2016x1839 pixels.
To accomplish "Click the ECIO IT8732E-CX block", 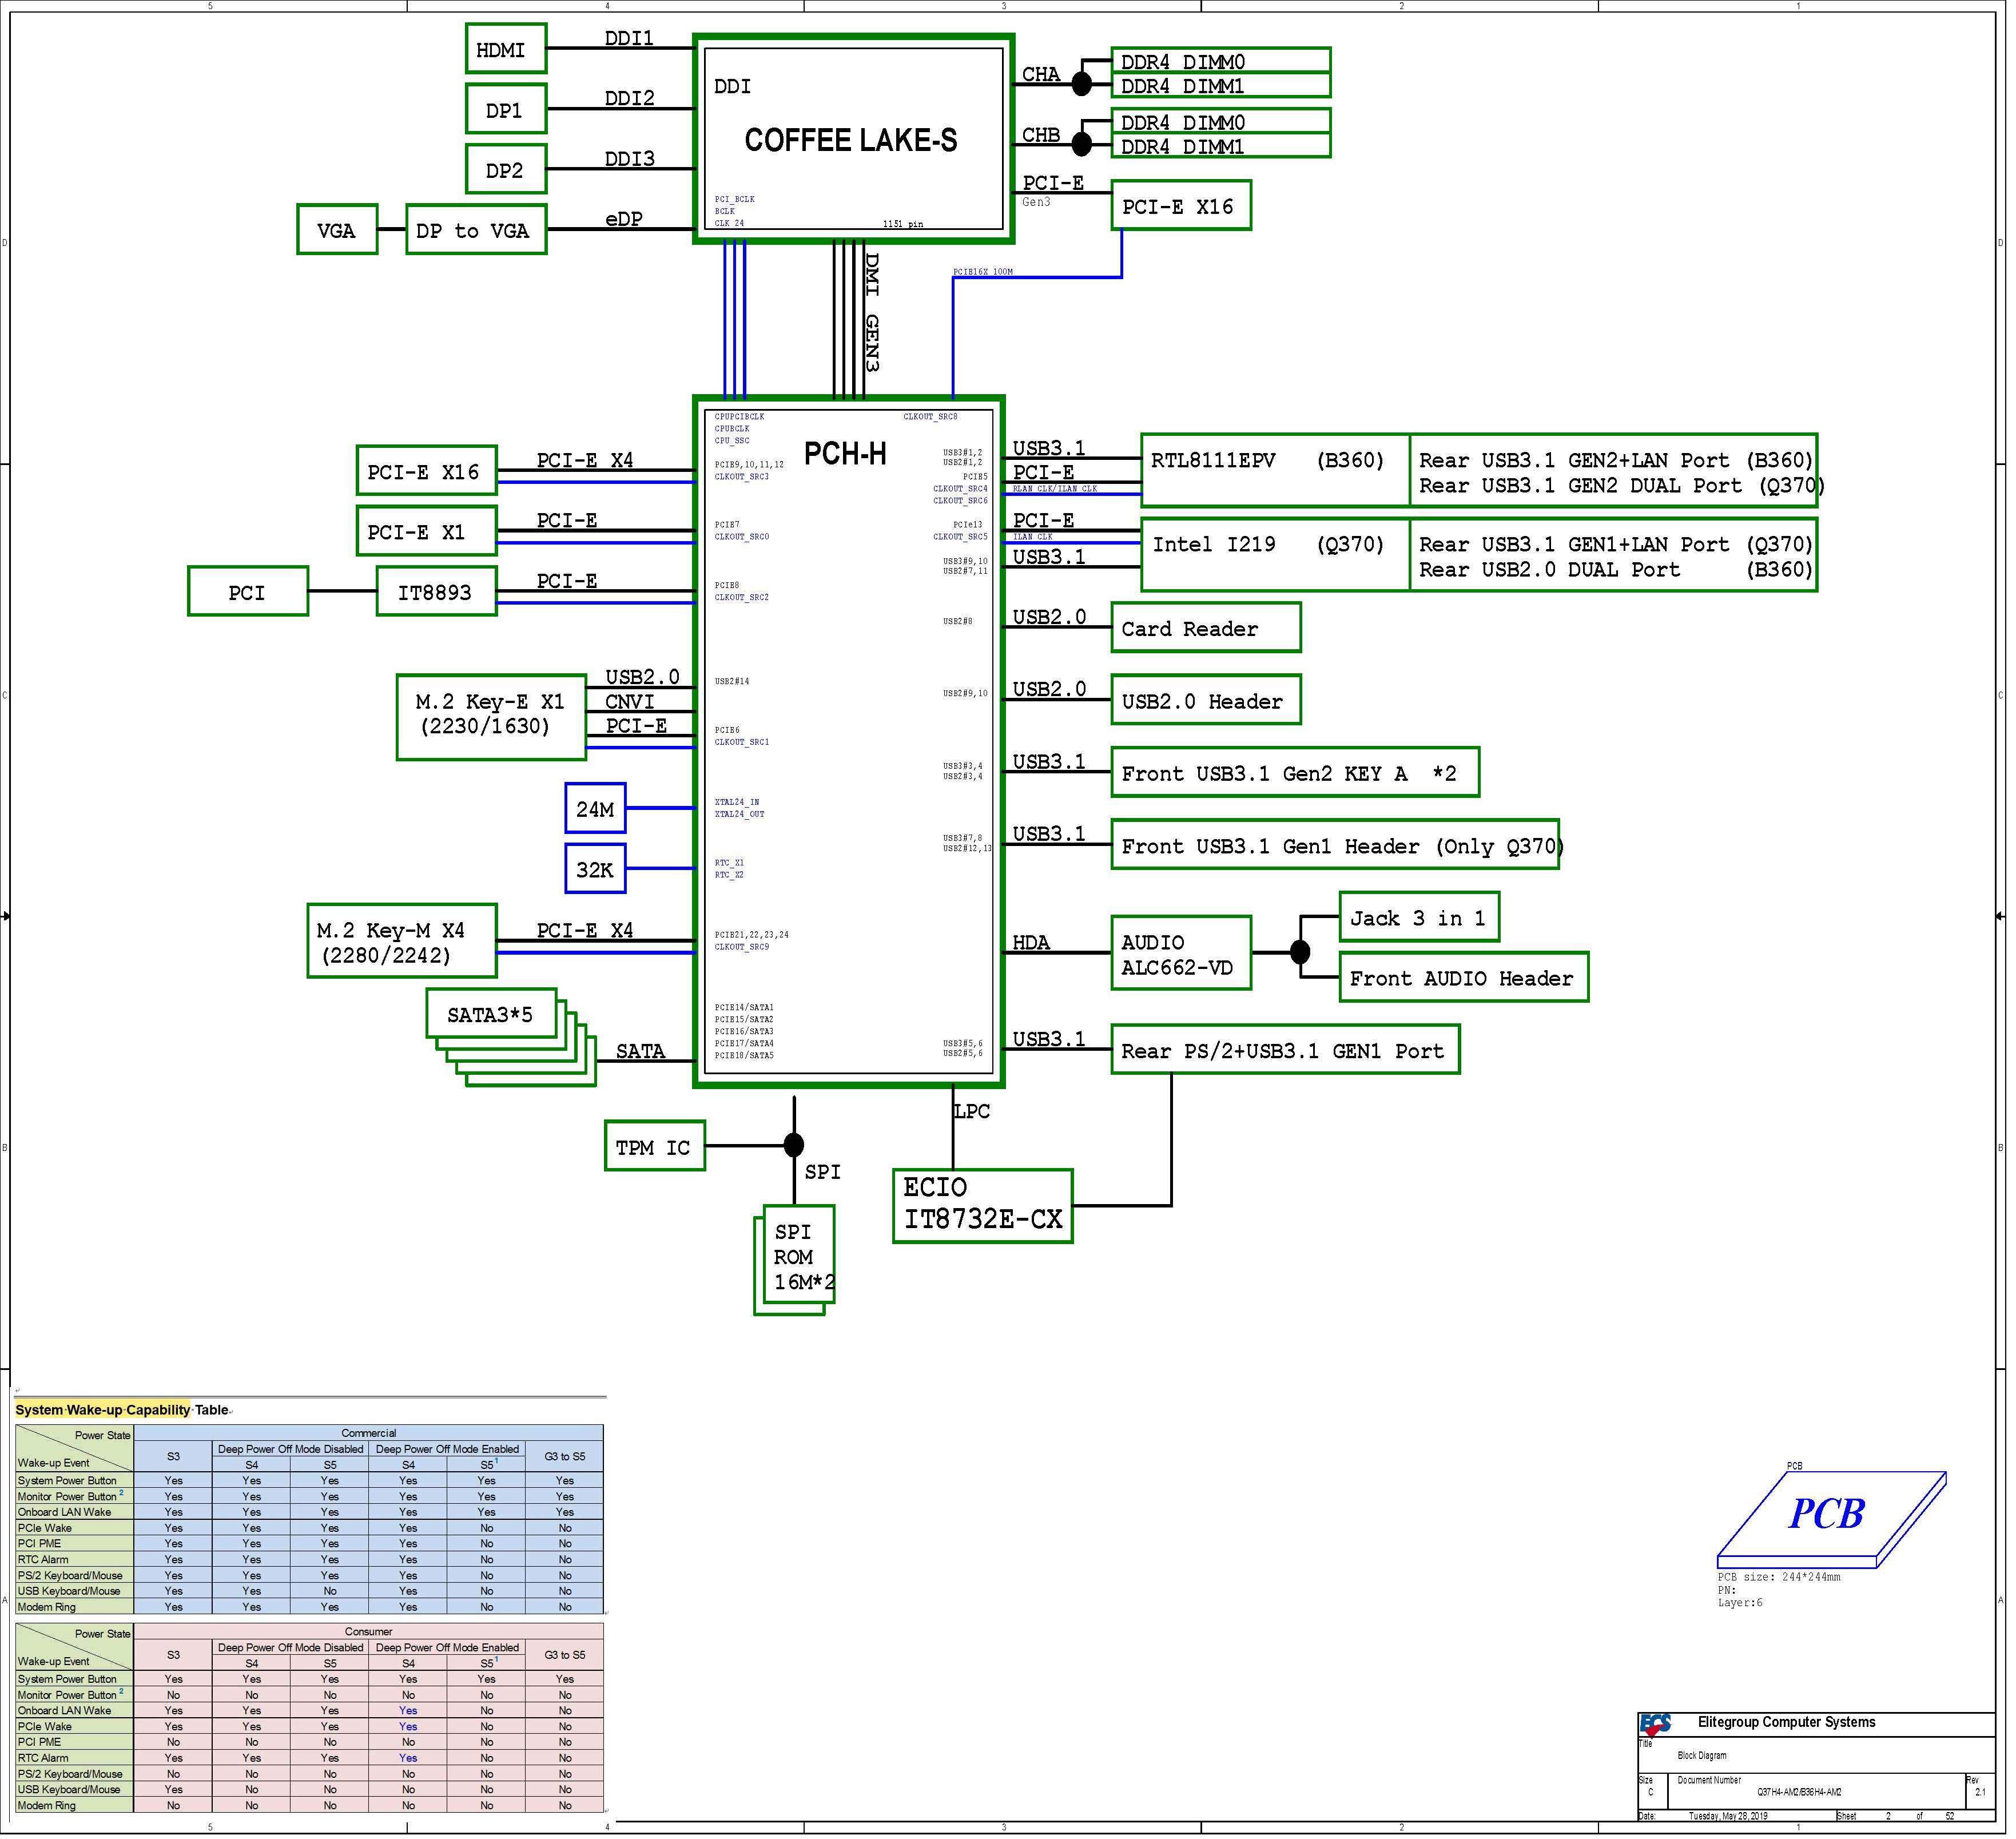I will click(x=982, y=1206).
